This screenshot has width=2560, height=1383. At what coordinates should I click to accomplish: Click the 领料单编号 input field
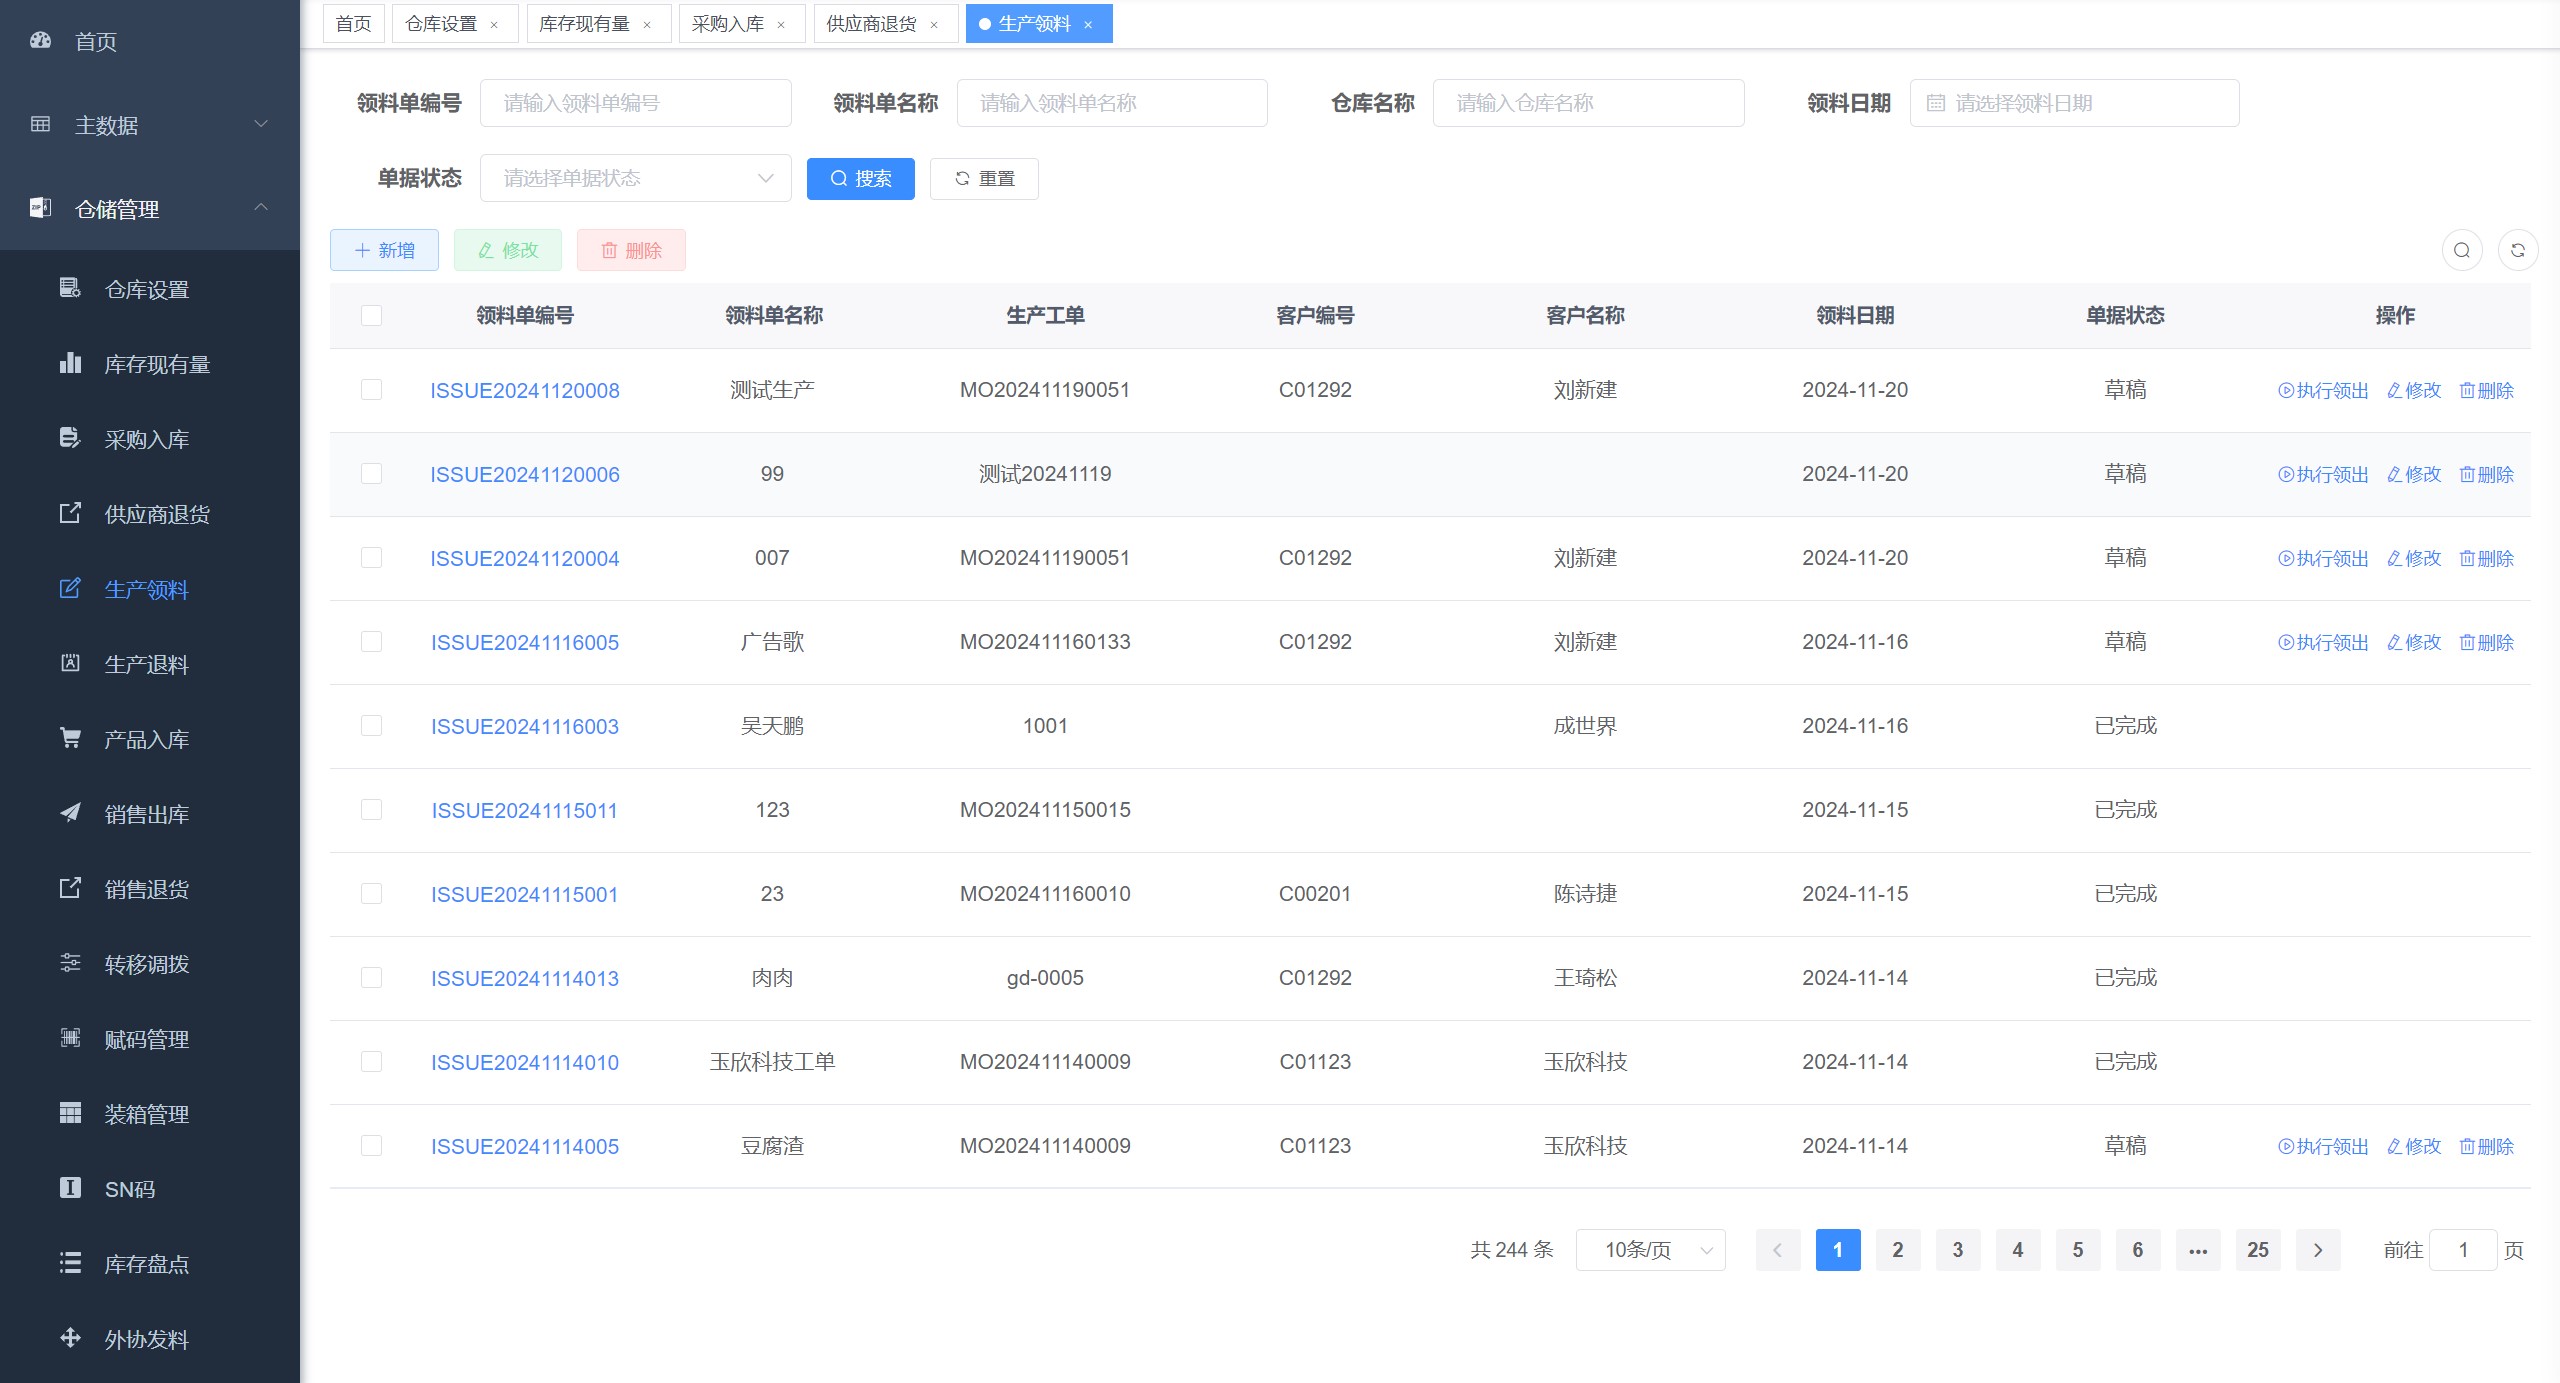pyautogui.click(x=636, y=103)
